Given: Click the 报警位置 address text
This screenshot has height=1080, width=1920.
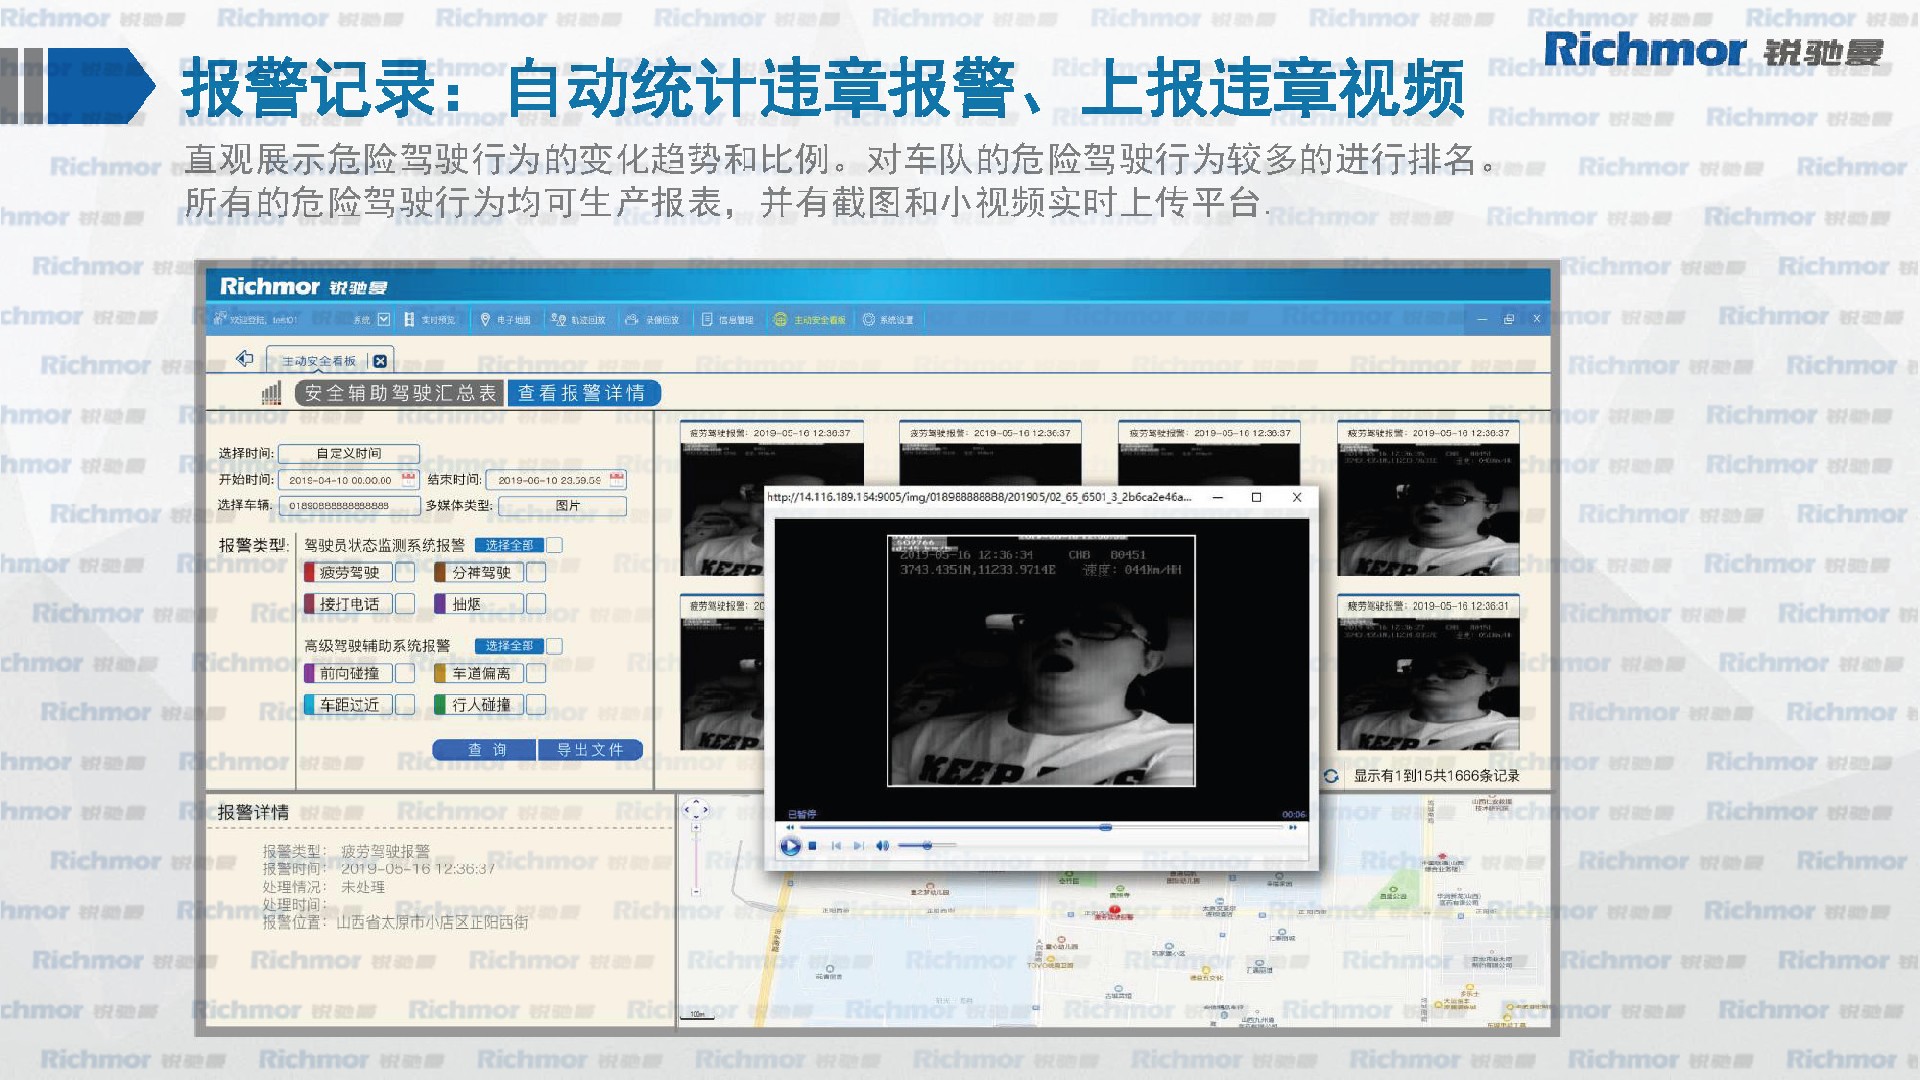Looking at the screenshot, I should [x=432, y=922].
